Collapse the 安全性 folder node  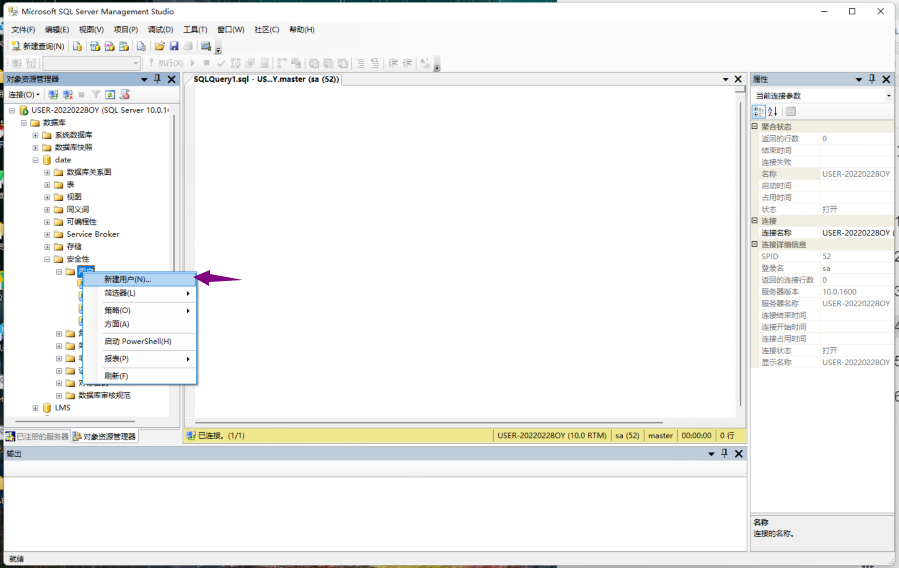[47, 259]
